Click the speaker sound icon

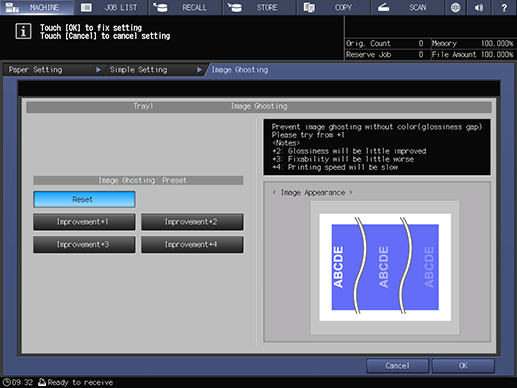pos(479,7)
